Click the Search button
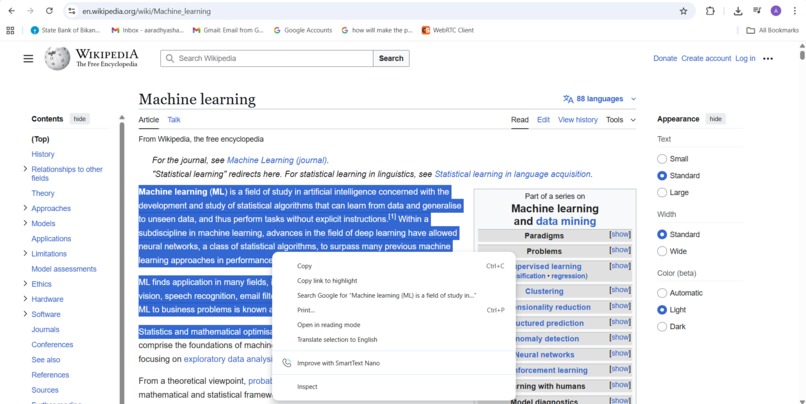This screenshot has width=806, height=404. (391, 59)
